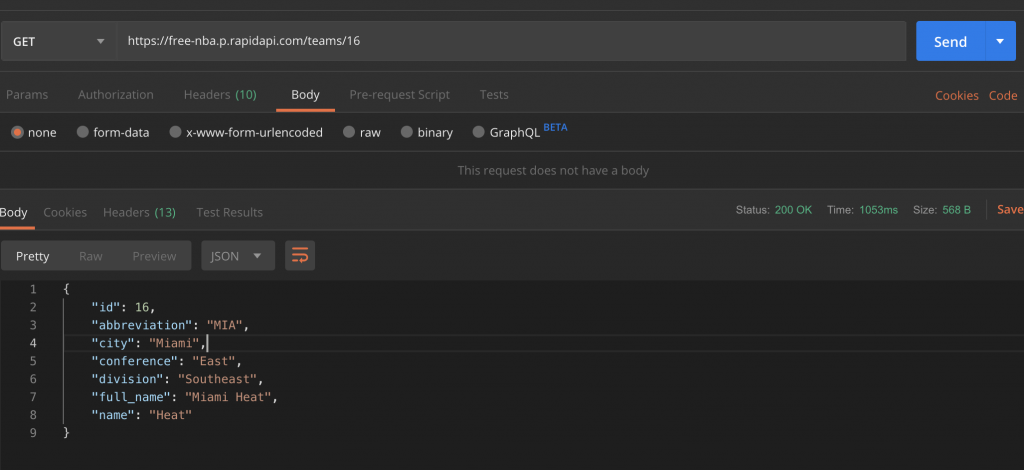This screenshot has width=1024, height=470.
Task: Open the JSON format dropdown
Action: coord(238,256)
